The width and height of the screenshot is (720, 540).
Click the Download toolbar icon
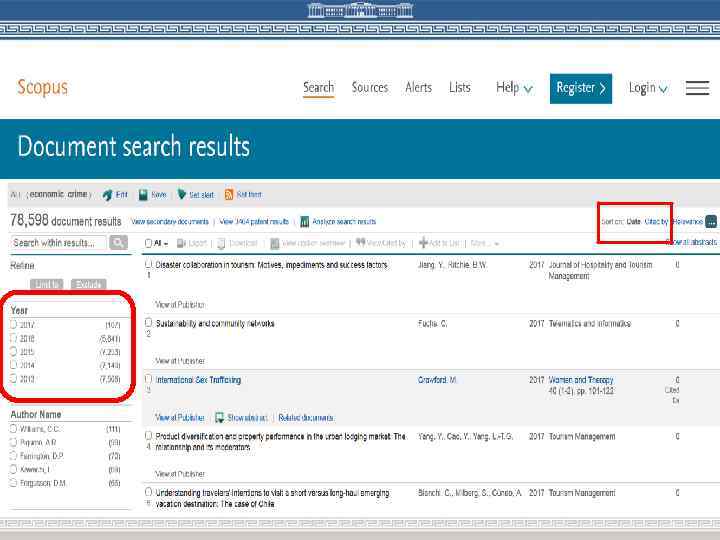click(x=221, y=243)
